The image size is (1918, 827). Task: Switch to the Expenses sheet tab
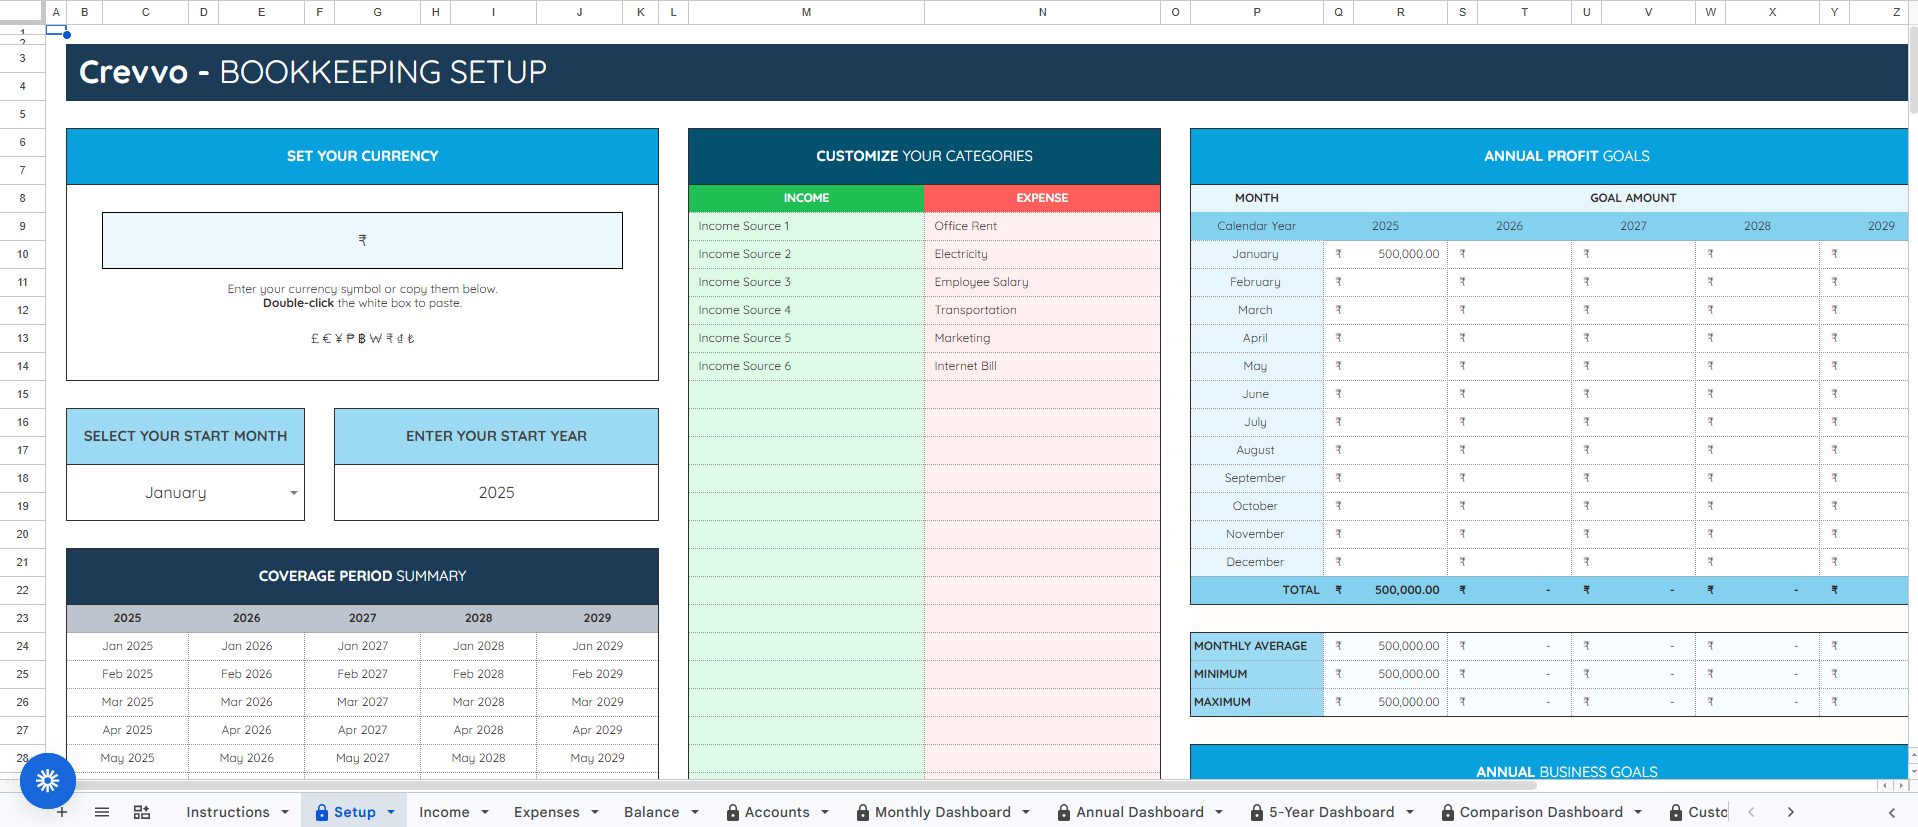(547, 812)
